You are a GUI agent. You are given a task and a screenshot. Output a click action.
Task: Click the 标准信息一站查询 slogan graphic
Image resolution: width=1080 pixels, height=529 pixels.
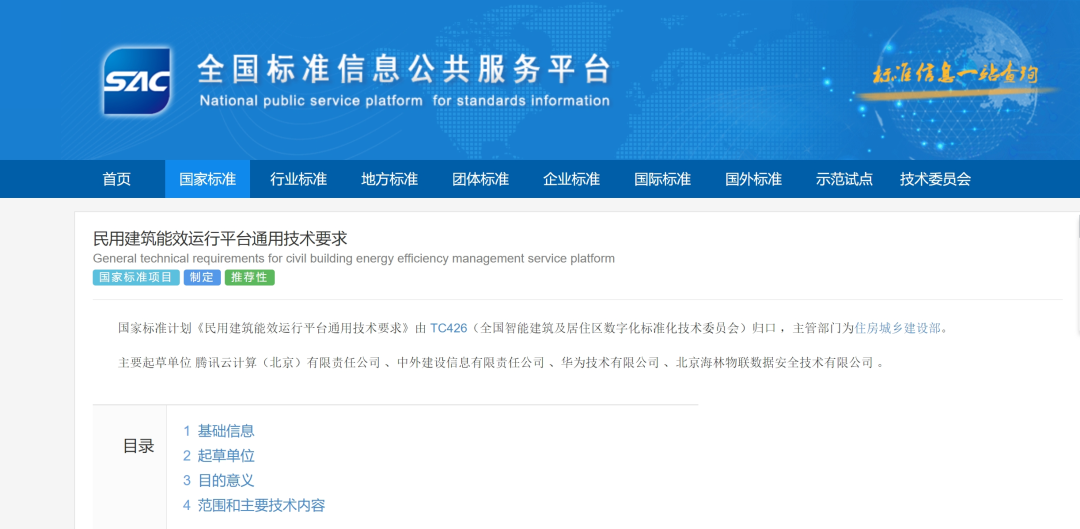click(x=956, y=76)
